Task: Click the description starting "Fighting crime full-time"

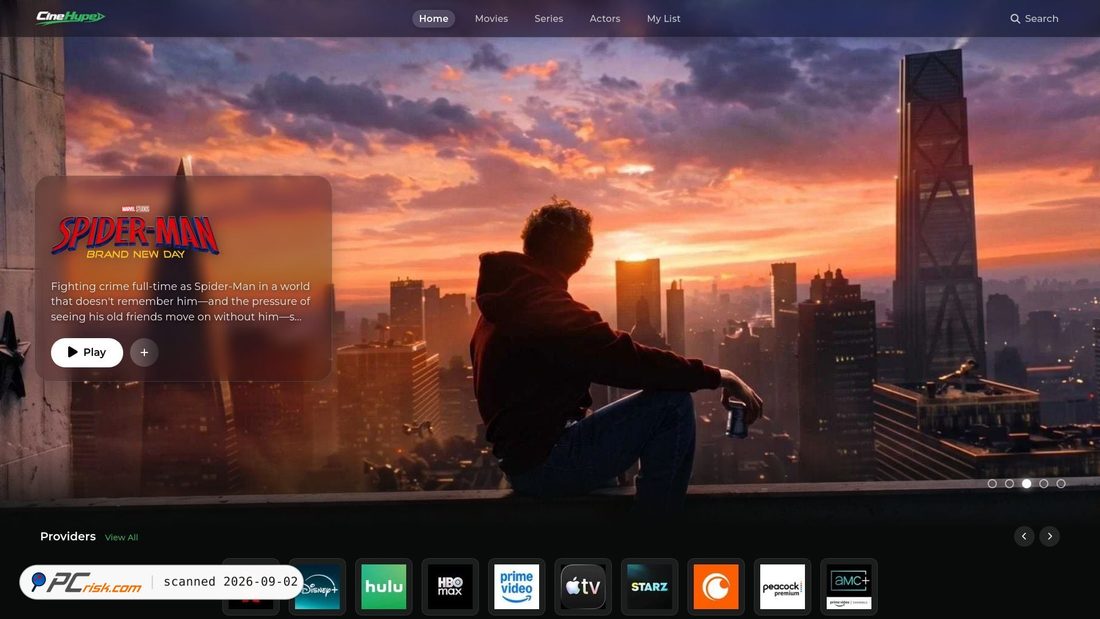Action: 180,301
